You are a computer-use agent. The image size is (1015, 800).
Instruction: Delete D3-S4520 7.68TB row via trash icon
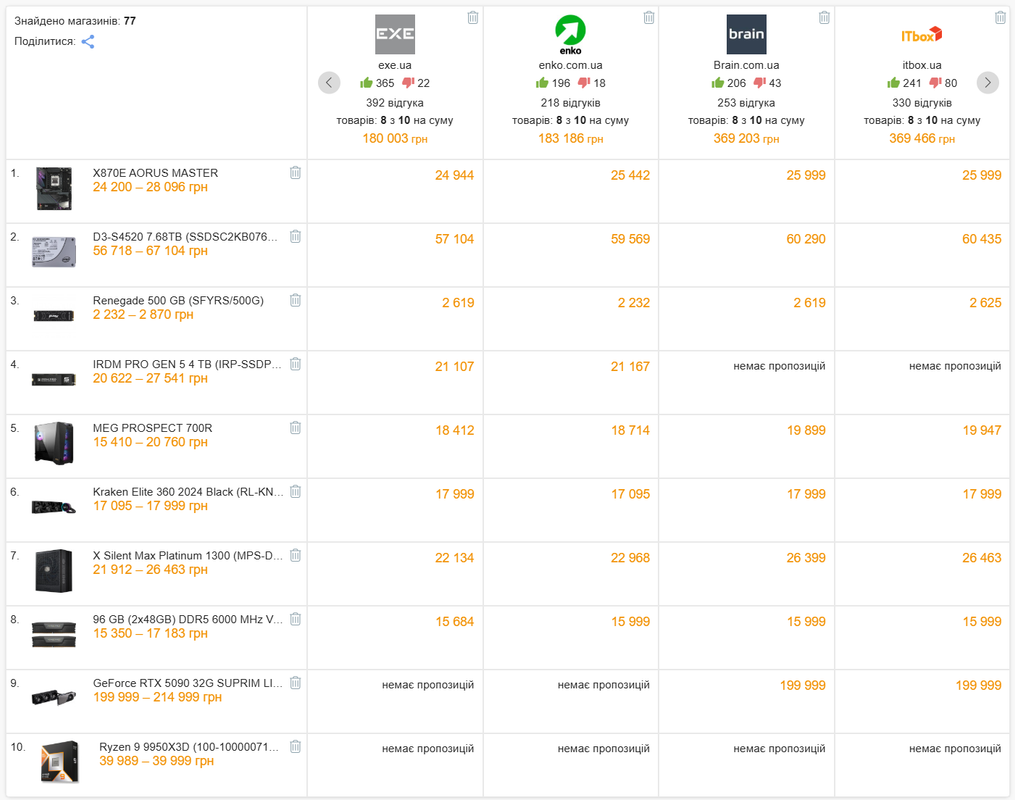click(x=295, y=236)
